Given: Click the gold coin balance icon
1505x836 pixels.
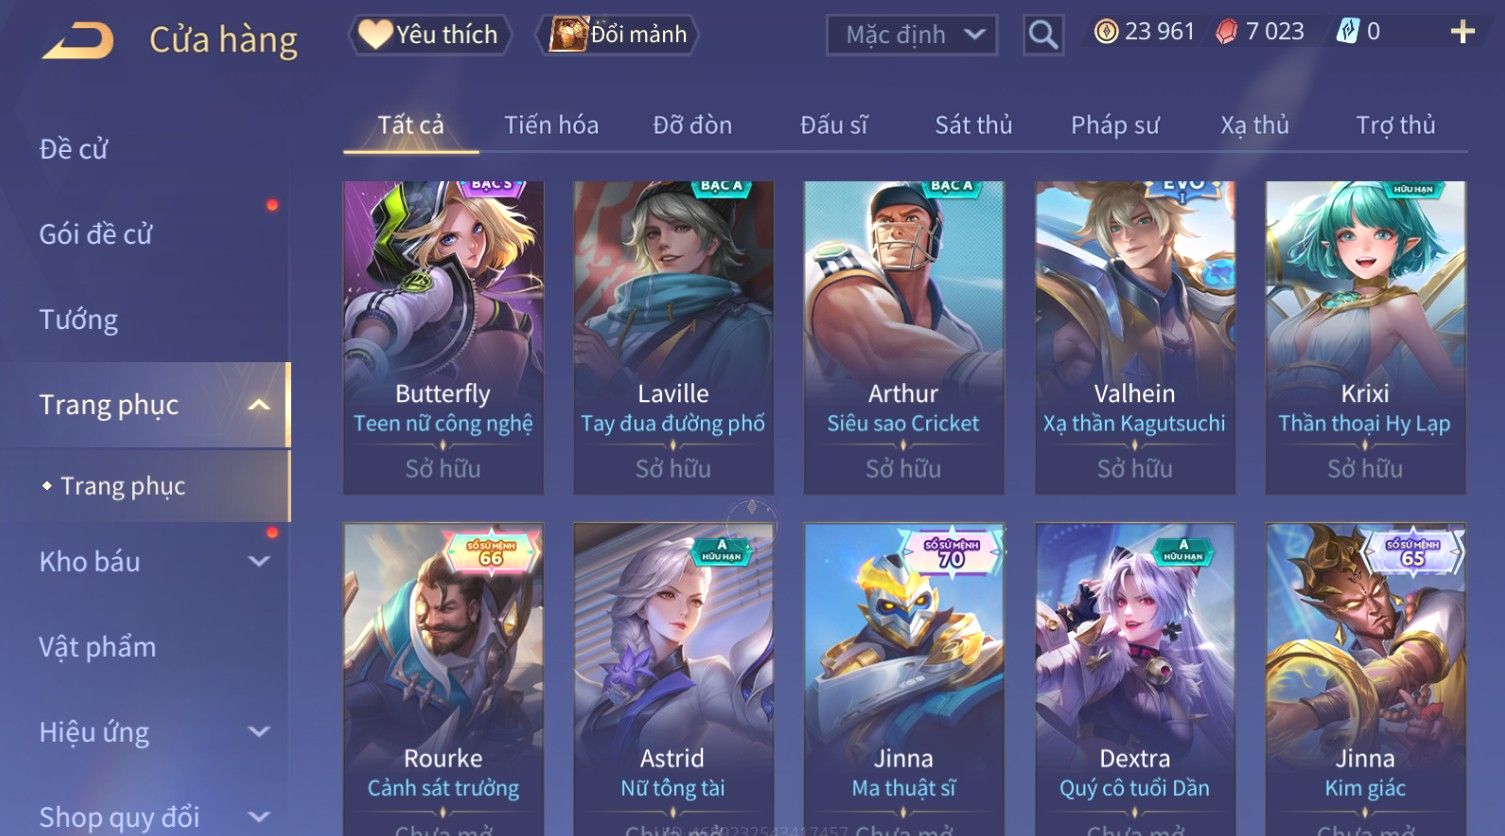Looking at the screenshot, I should [x=1106, y=32].
